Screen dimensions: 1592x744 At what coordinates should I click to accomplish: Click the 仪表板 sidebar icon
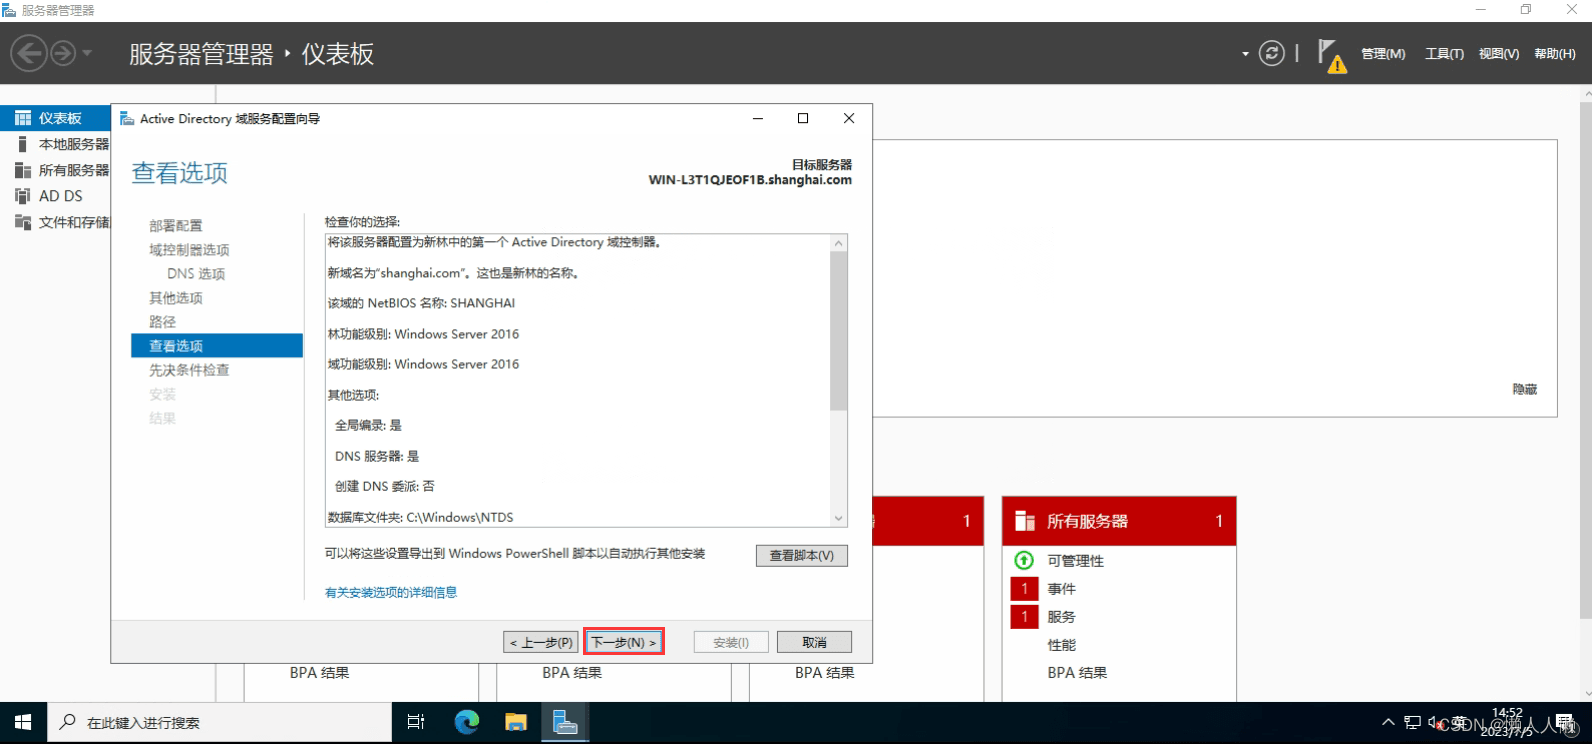click(x=23, y=118)
